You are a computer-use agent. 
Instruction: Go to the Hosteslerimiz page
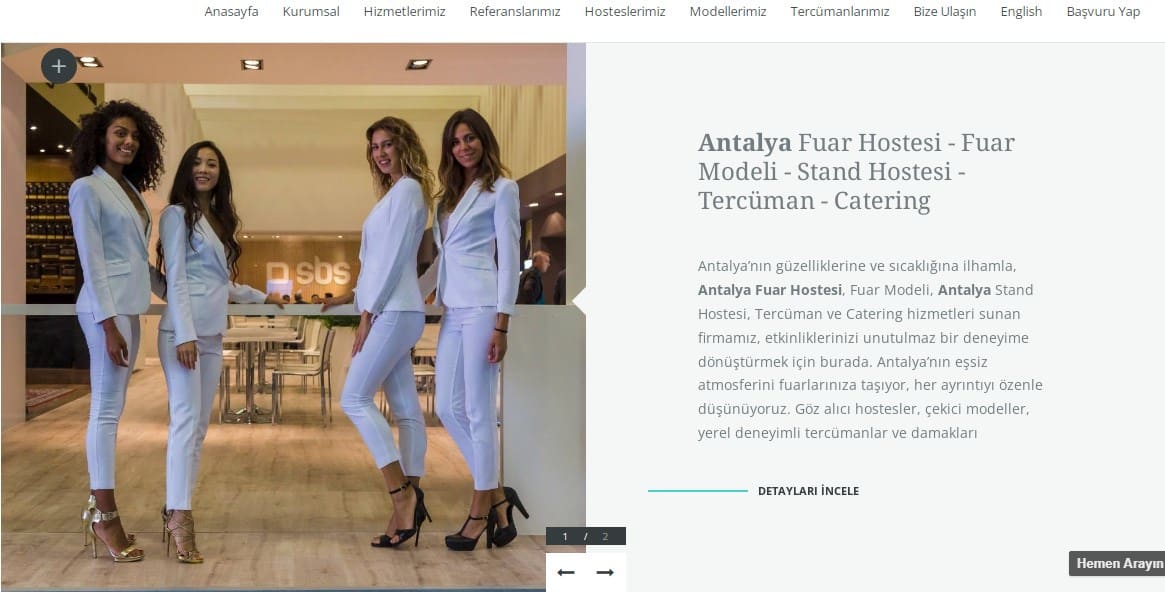pyautogui.click(x=625, y=11)
